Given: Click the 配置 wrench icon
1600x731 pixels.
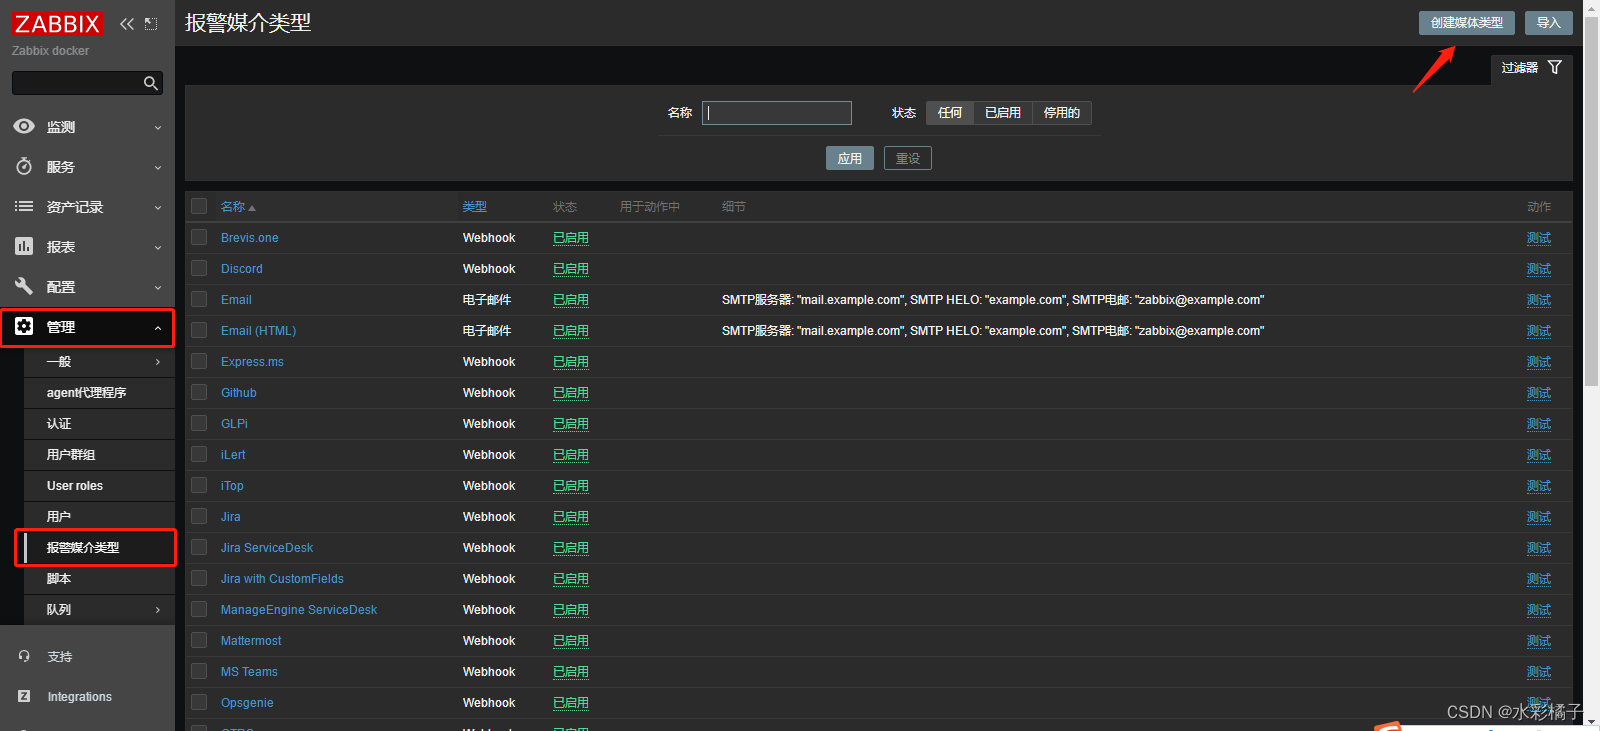Looking at the screenshot, I should click(24, 287).
